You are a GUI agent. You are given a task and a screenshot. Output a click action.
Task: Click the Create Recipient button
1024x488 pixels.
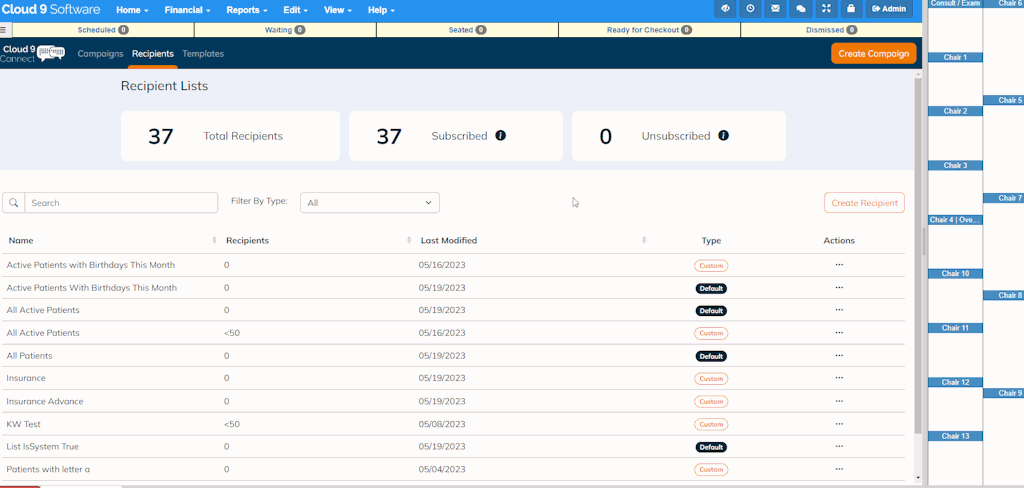(x=865, y=203)
